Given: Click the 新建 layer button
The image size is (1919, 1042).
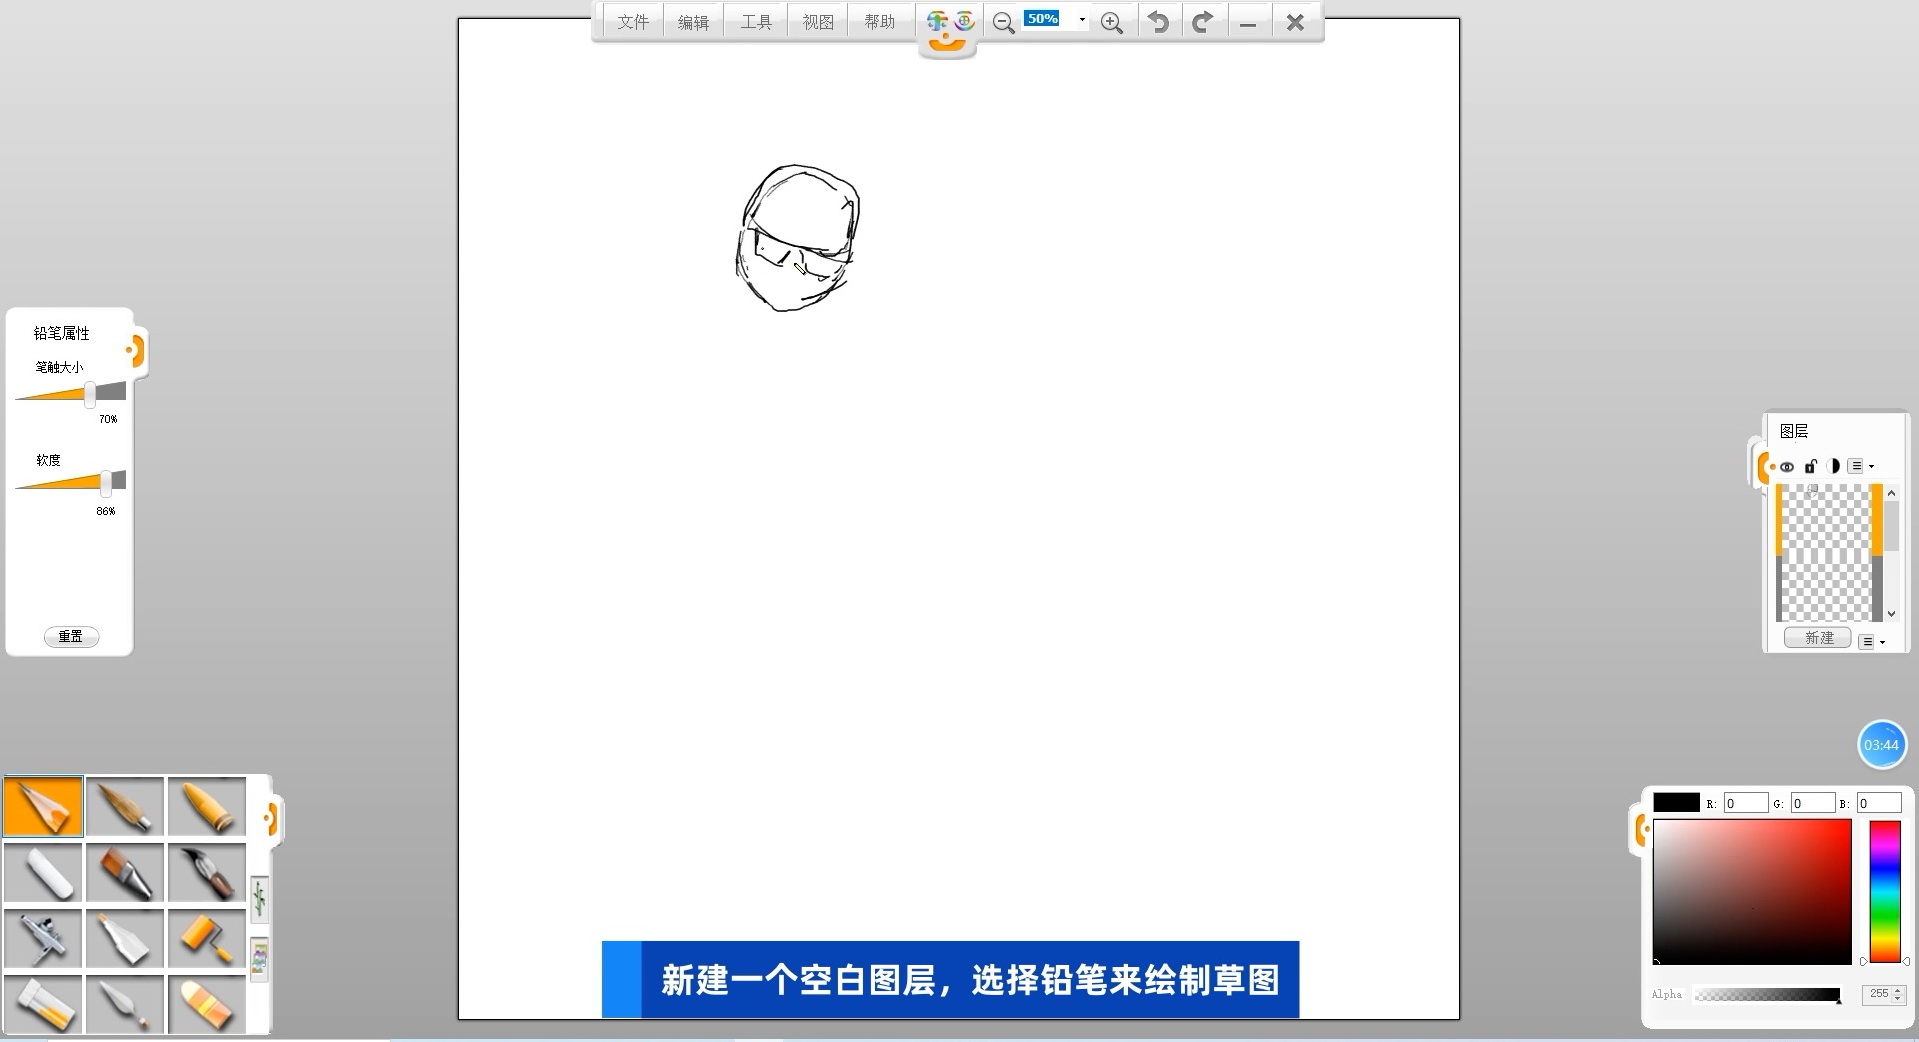Looking at the screenshot, I should [1818, 638].
